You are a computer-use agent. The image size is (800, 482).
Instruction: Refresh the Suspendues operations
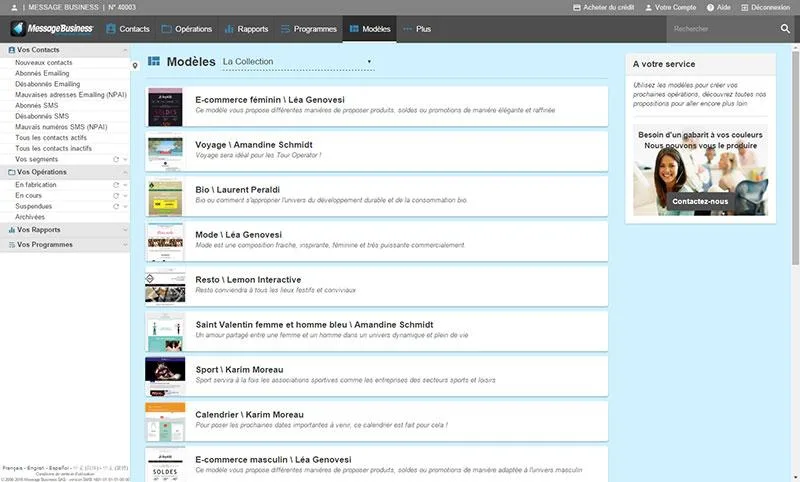(x=116, y=207)
